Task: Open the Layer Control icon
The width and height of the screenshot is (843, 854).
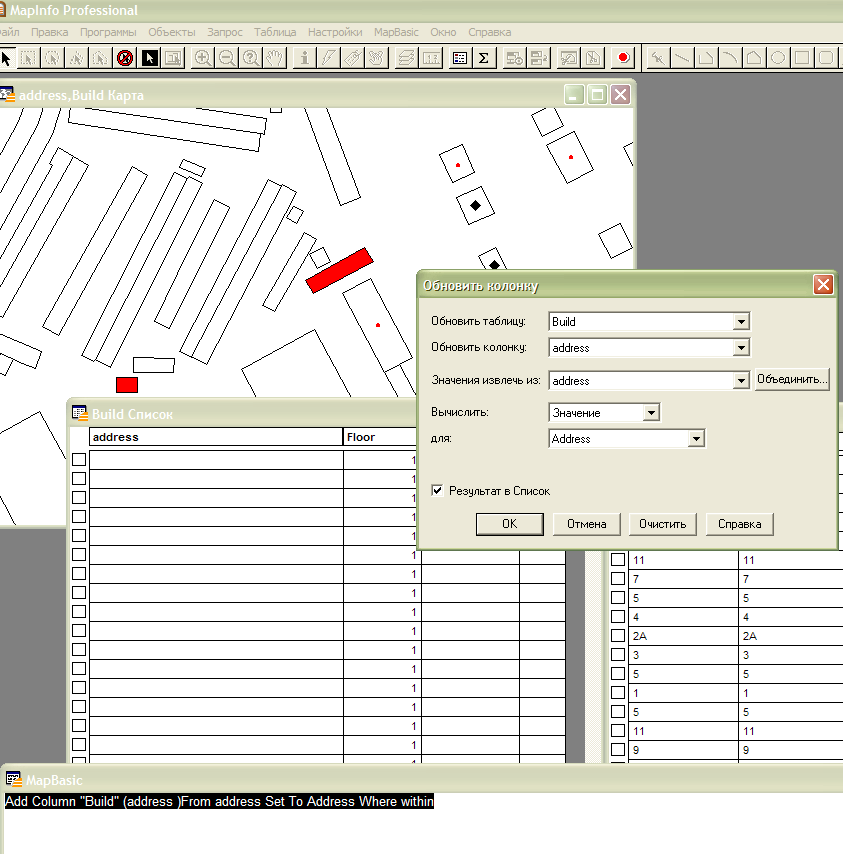Action: click(x=405, y=58)
